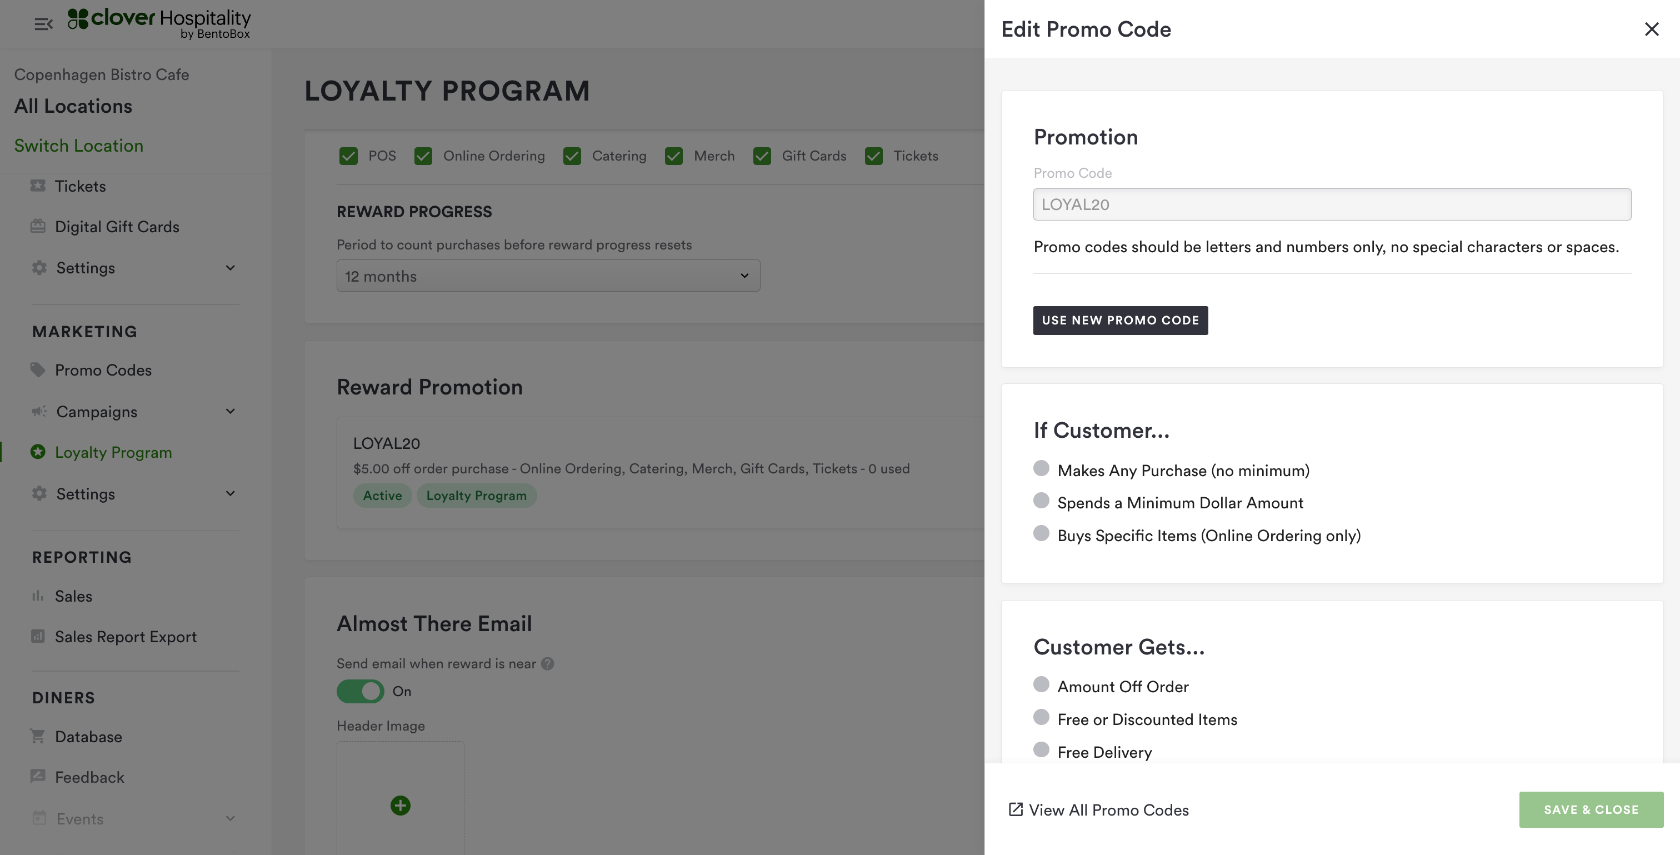This screenshot has width=1680, height=855.
Task: Select Amount Off Order radio option
Action: pyautogui.click(x=1041, y=685)
